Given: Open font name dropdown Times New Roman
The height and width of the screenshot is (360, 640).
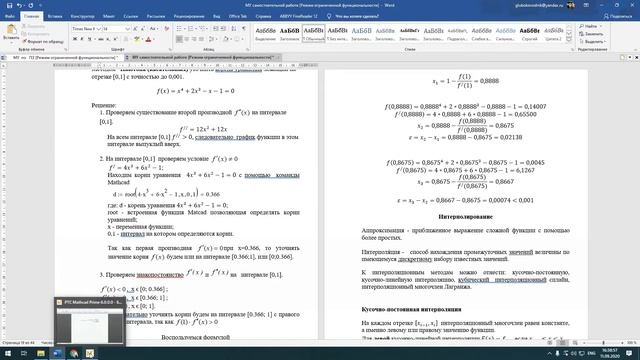Looking at the screenshot, I should [98, 29].
